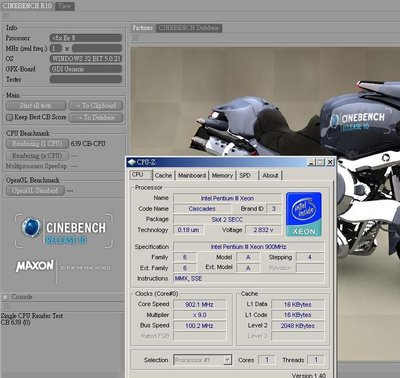Click the Intel Inside Xeon logo

[x=304, y=214]
